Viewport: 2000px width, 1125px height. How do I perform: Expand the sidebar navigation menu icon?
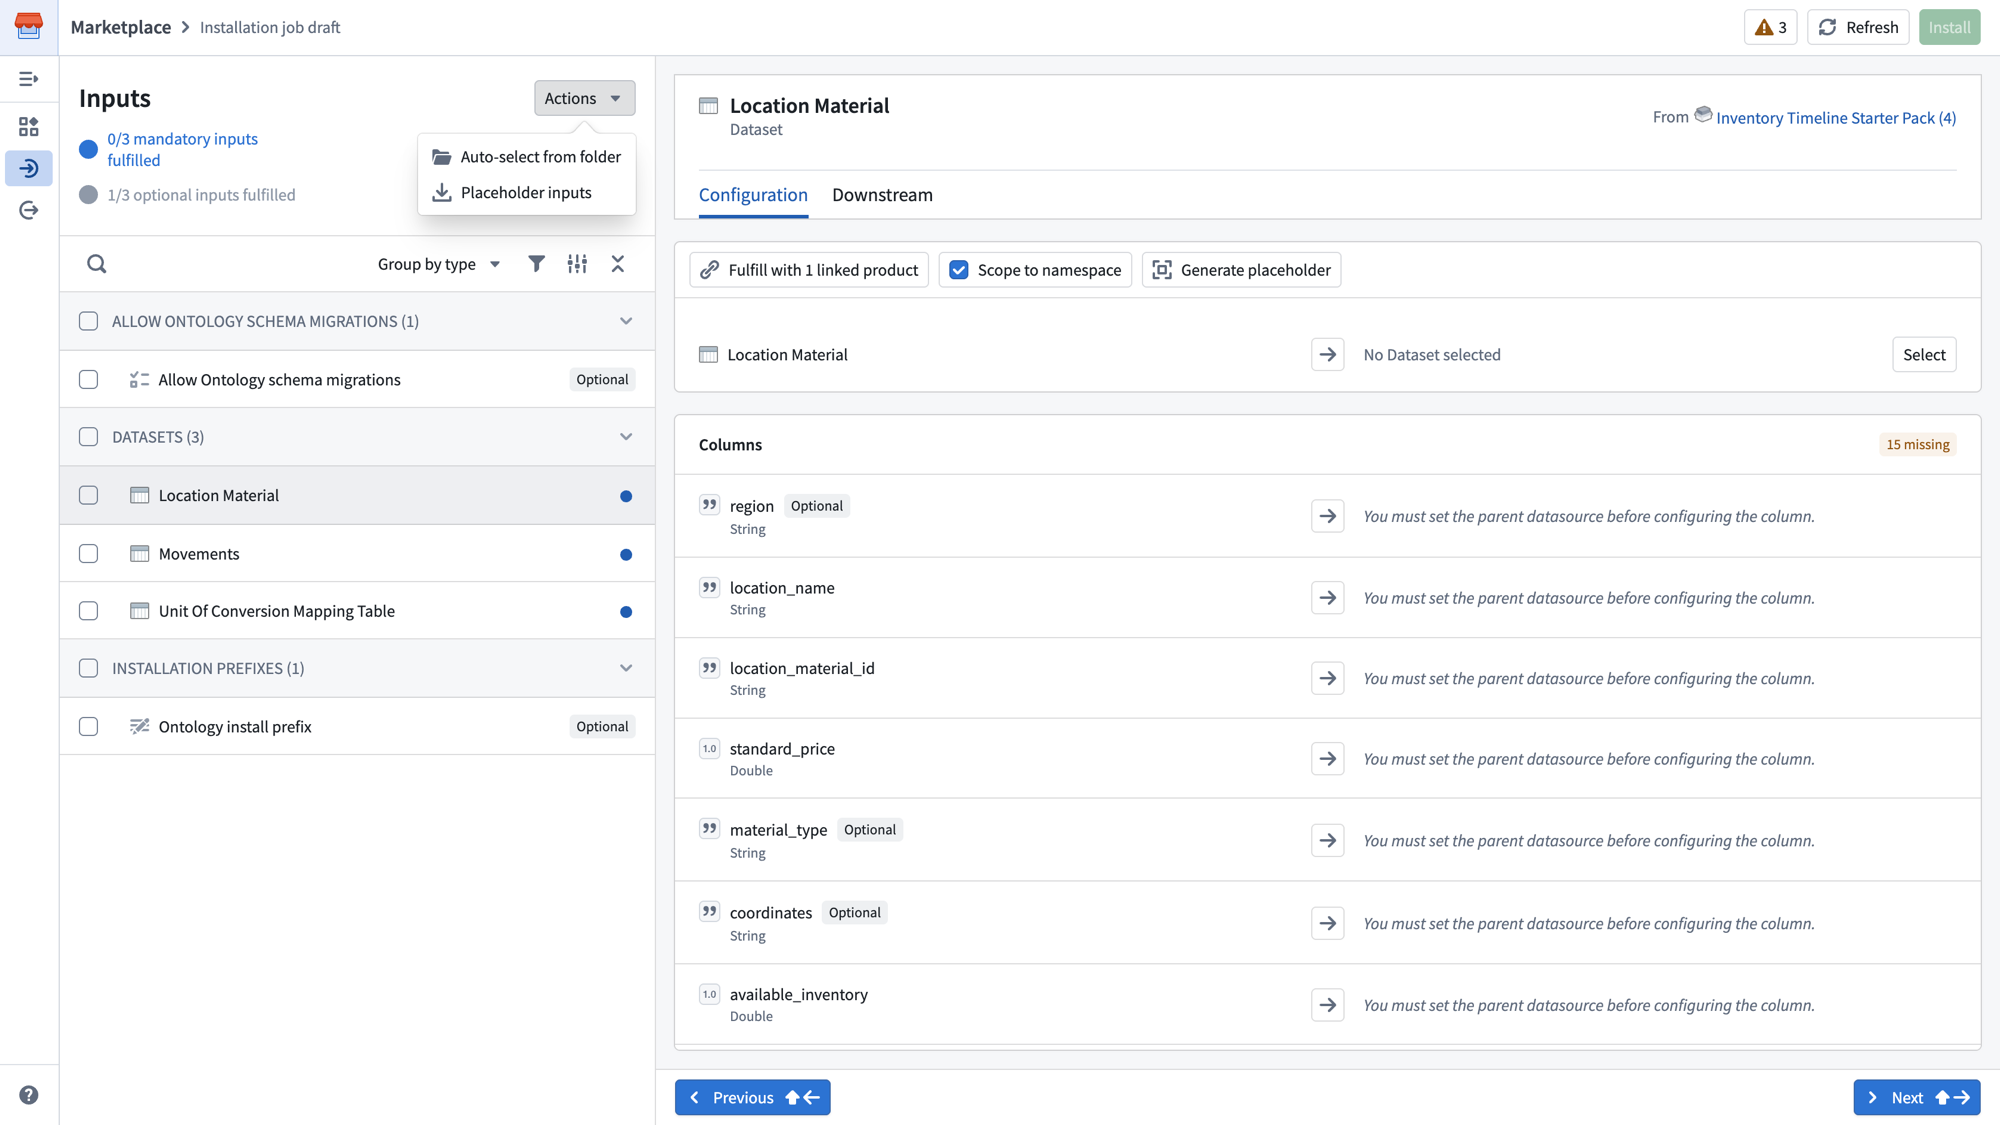[29, 78]
